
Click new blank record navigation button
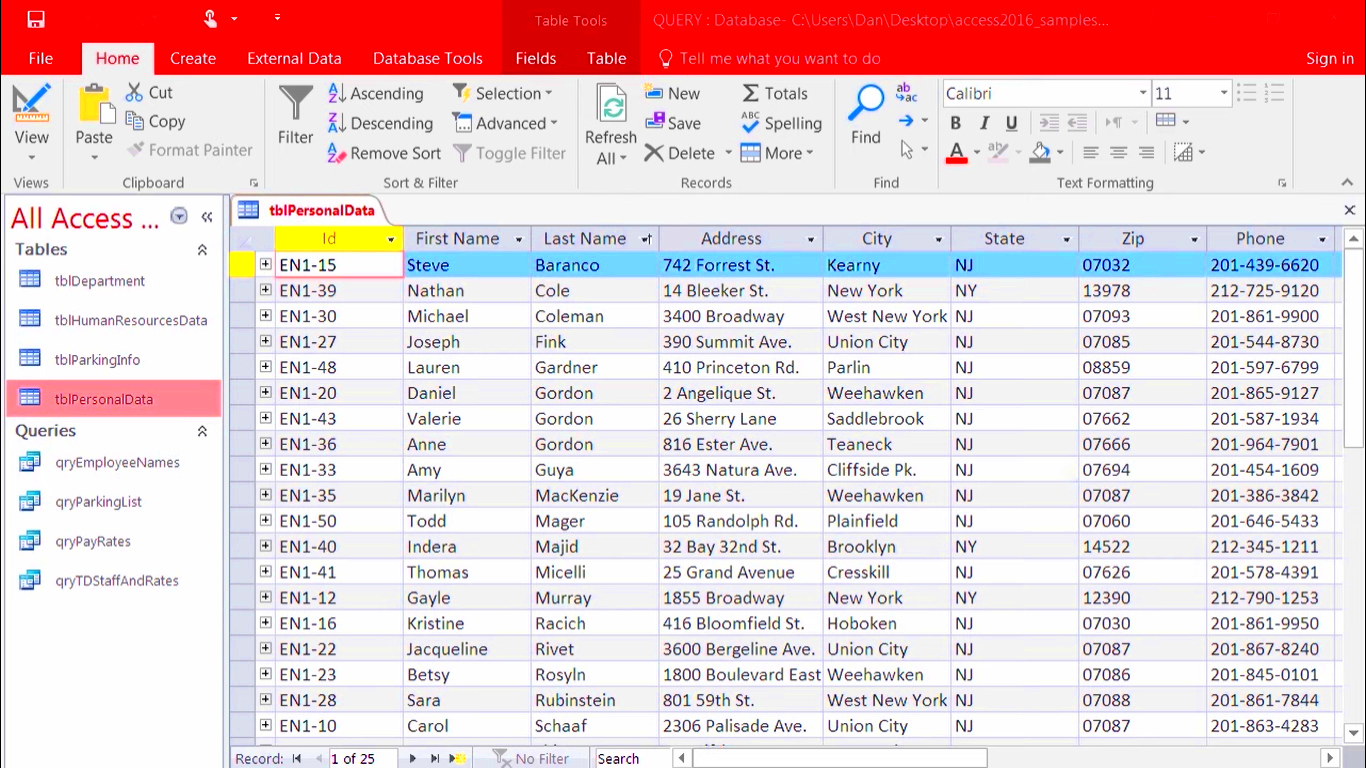point(457,759)
